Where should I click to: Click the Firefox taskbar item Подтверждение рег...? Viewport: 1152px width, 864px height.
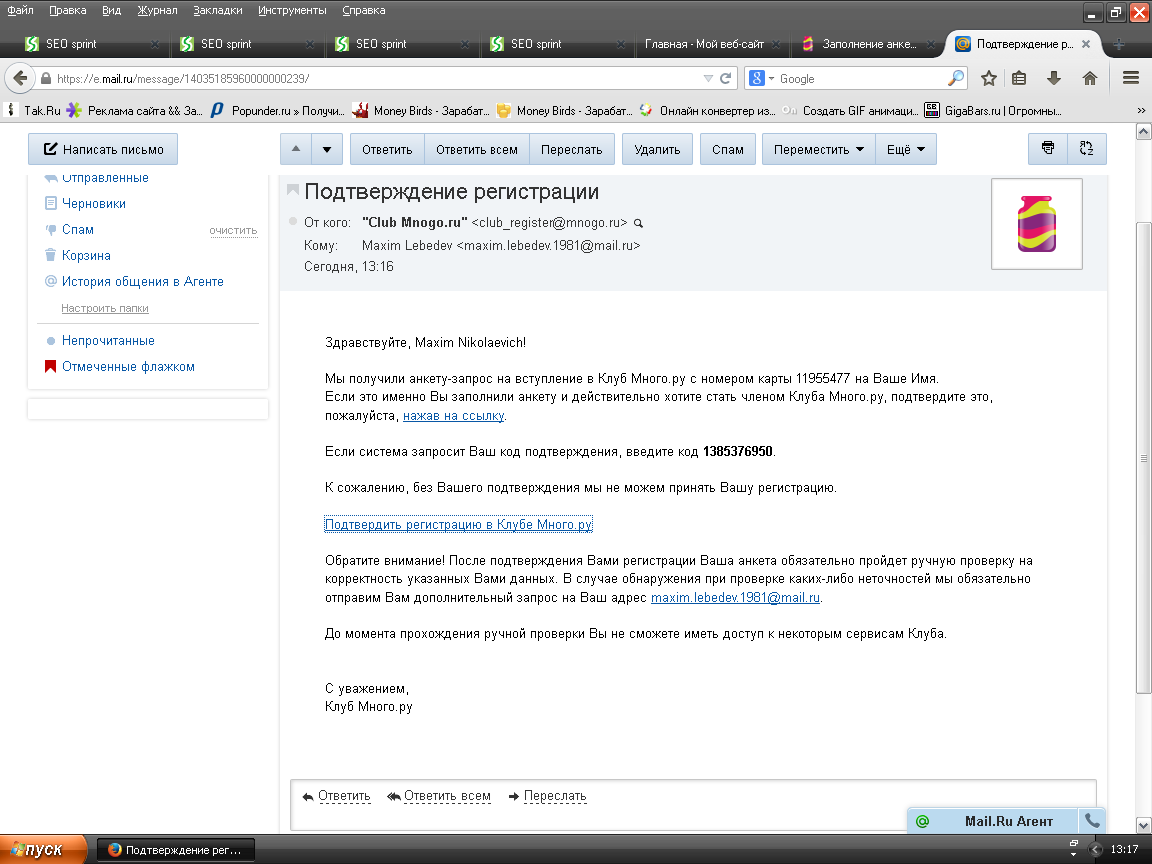point(176,850)
